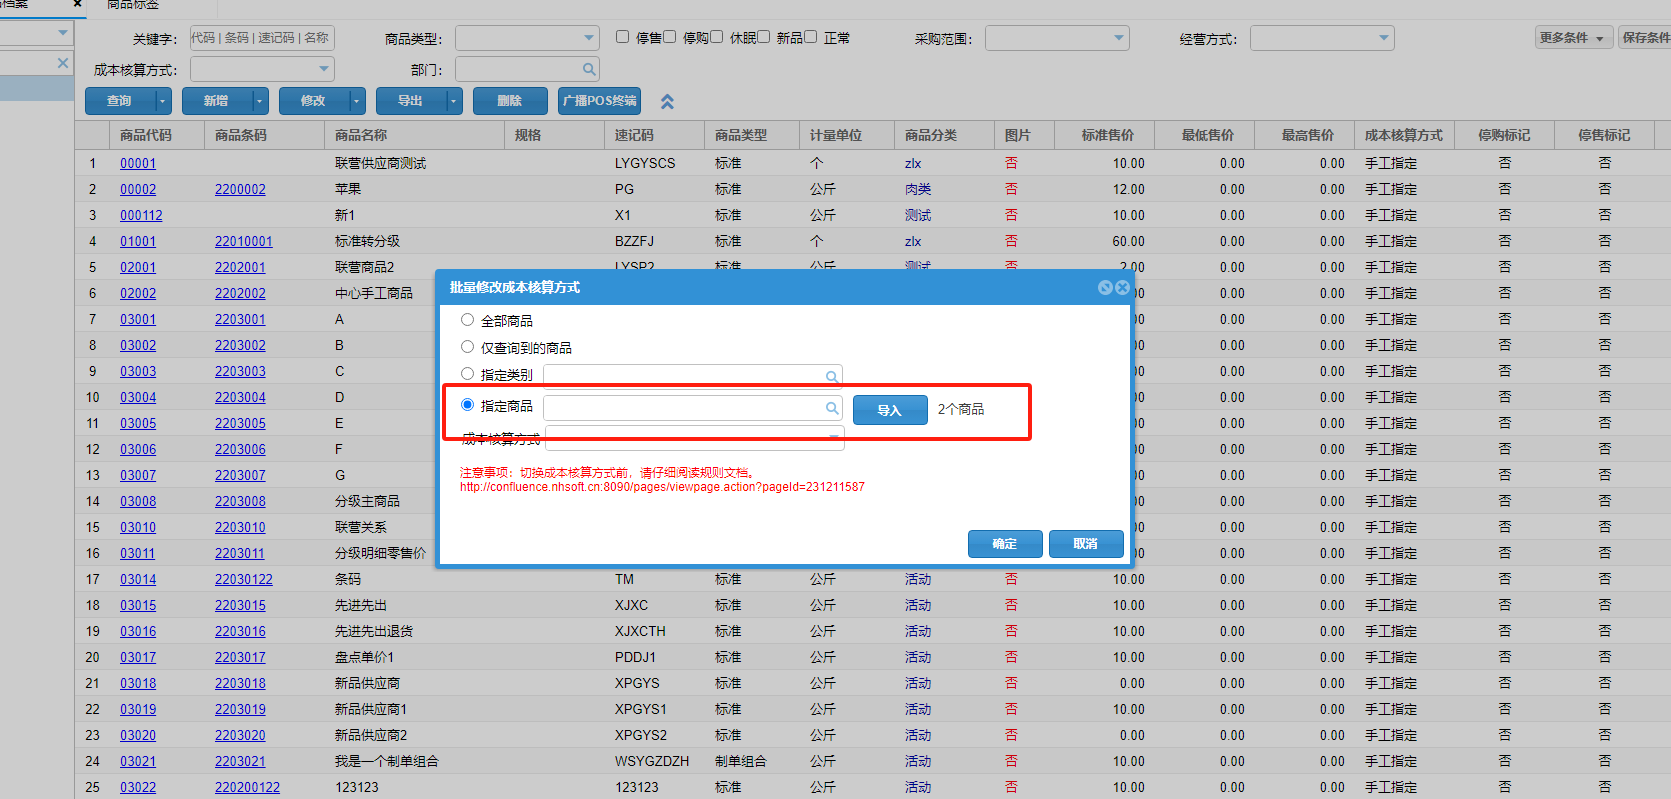Click search icon in 指定类别 field

pyautogui.click(x=831, y=377)
